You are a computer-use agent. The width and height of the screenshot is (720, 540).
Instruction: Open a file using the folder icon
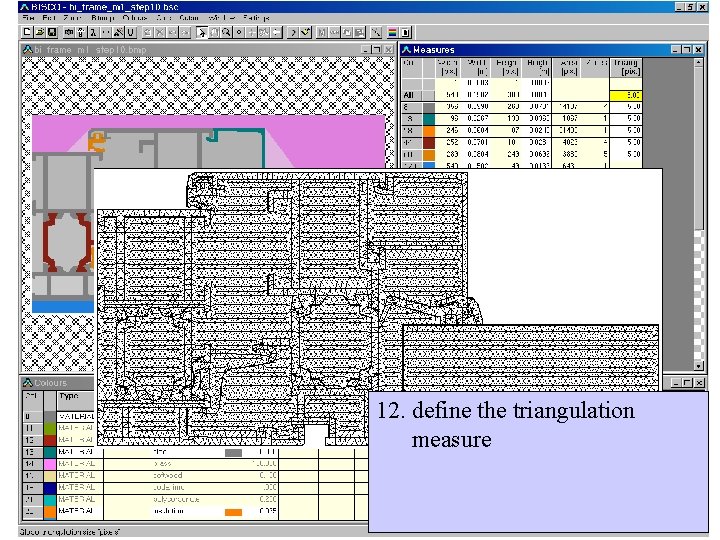click(39, 32)
